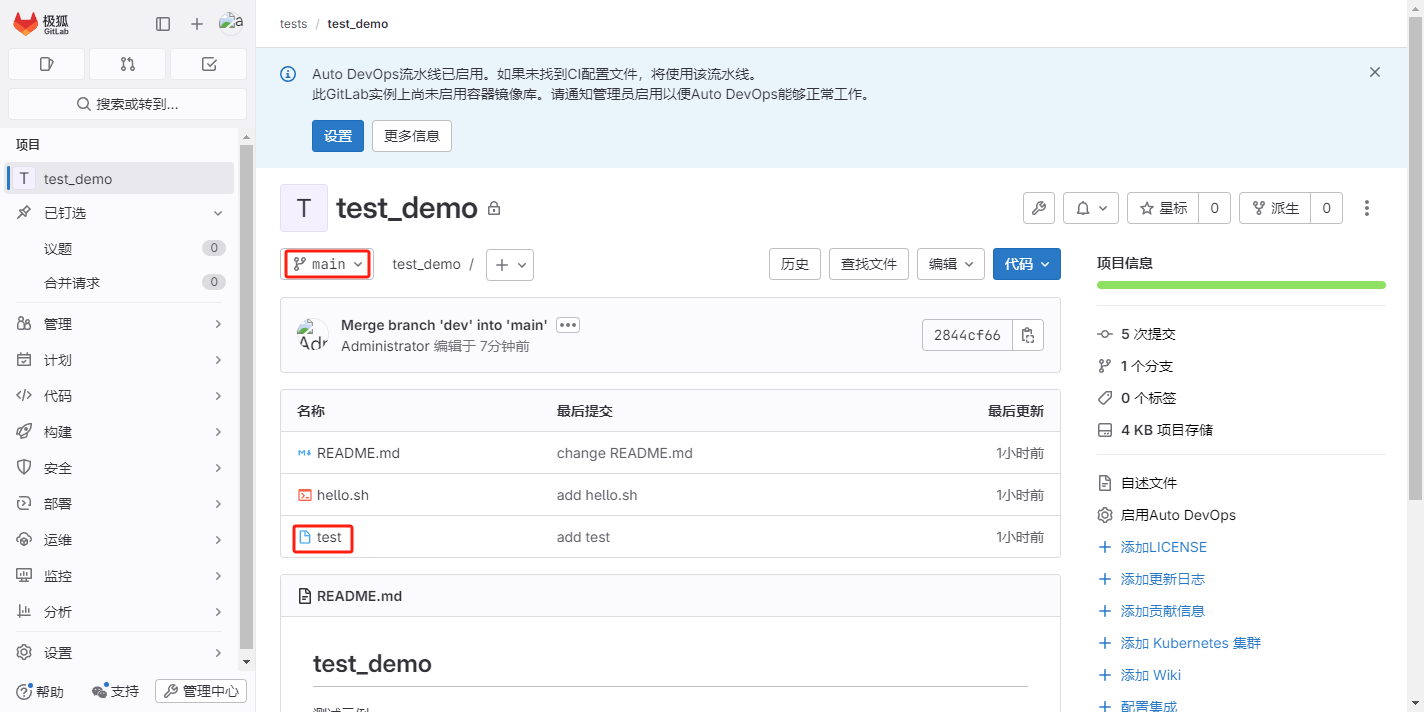Click the wrench admin icon button
This screenshot has height=712, width=1424.
click(1038, 208)
